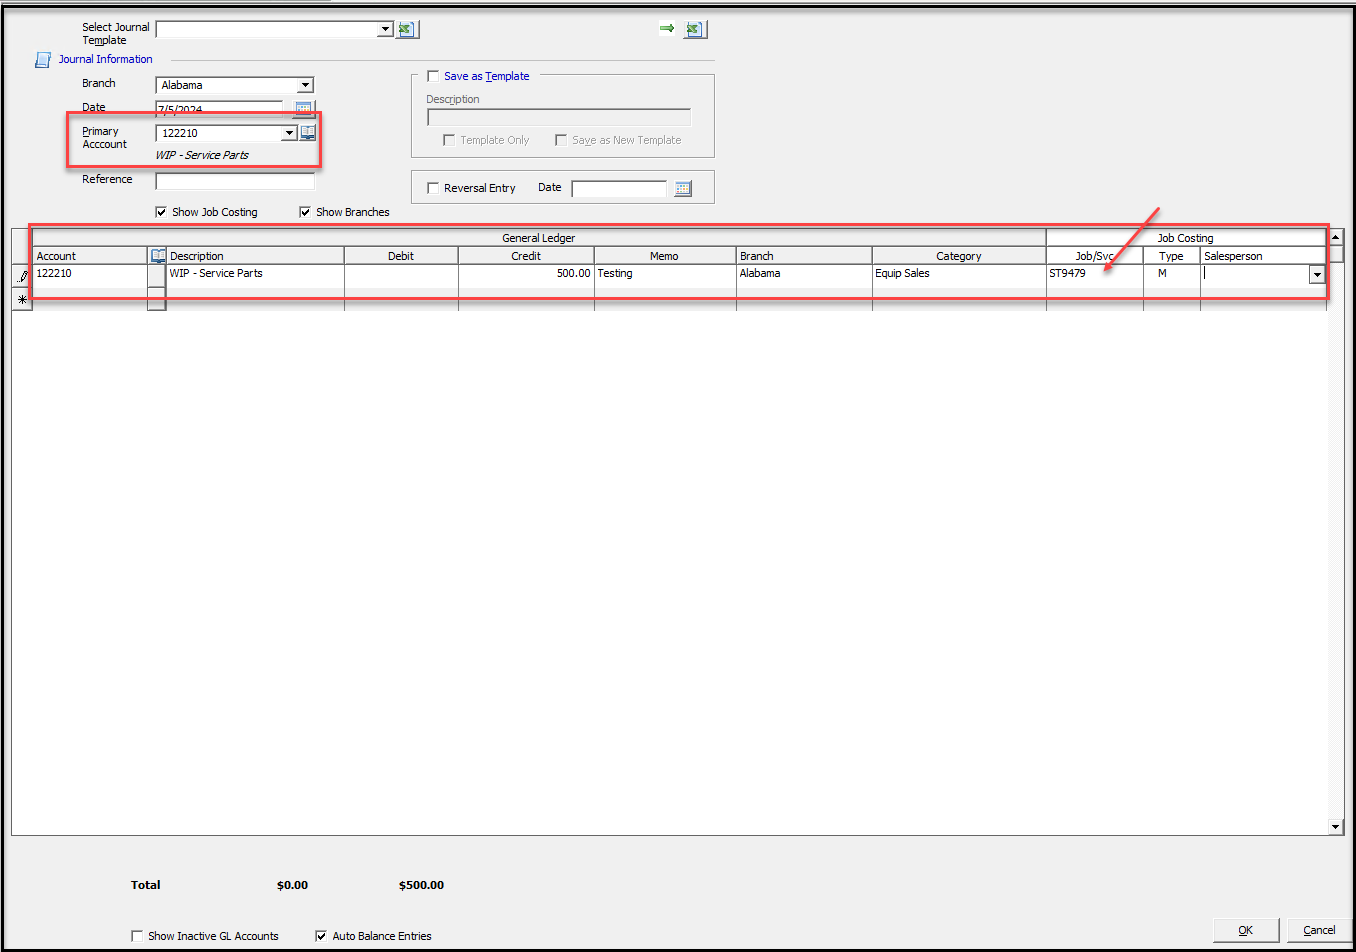Click the 'Testing' memo cell
This screenshot has height=952, width=1356.
tap(664, 274)
